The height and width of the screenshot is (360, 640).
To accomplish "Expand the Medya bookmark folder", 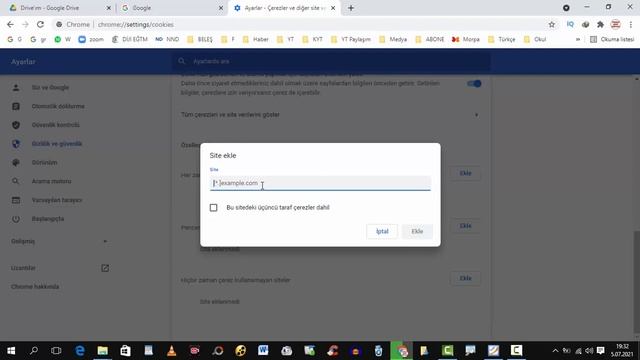I will coord(393,39).
